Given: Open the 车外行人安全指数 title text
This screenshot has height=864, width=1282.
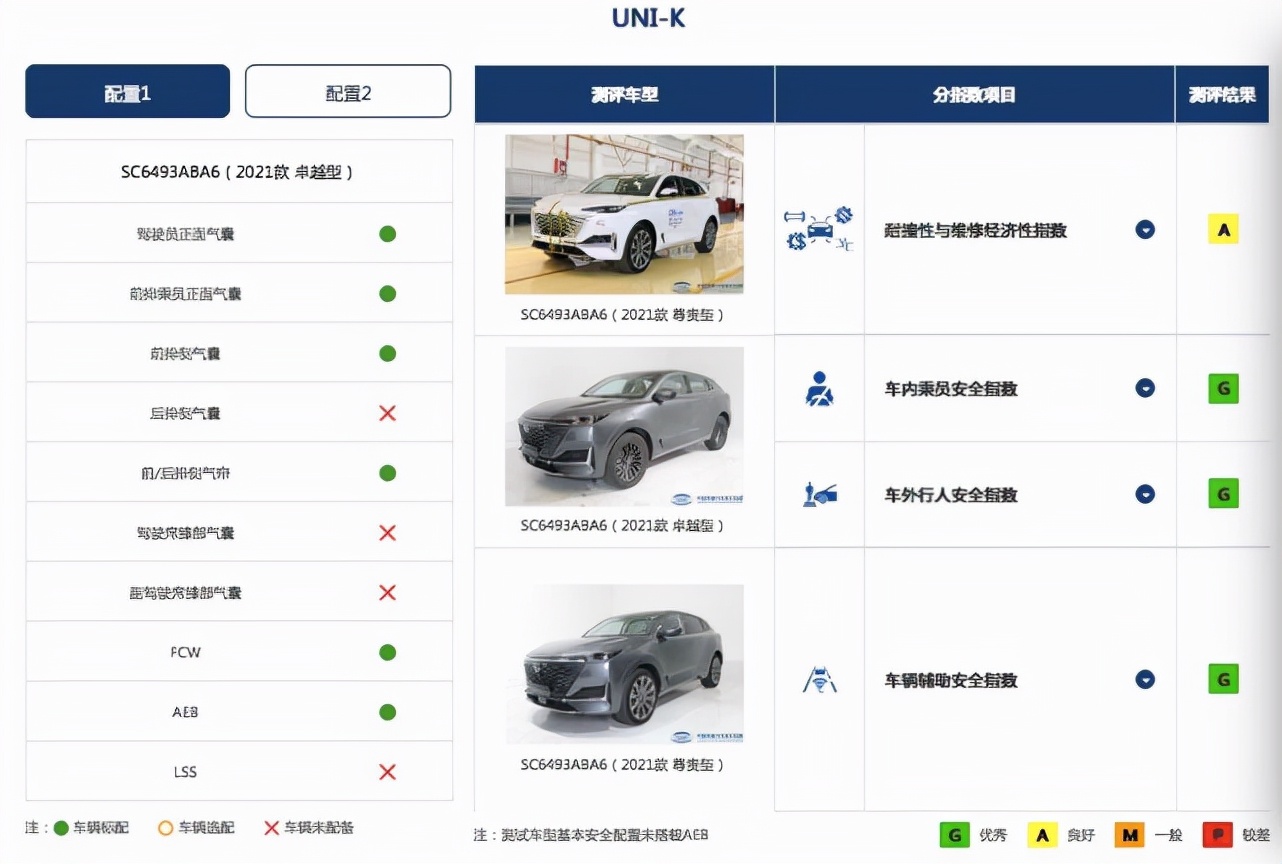Looking at the screenshot, I should 951,494.
